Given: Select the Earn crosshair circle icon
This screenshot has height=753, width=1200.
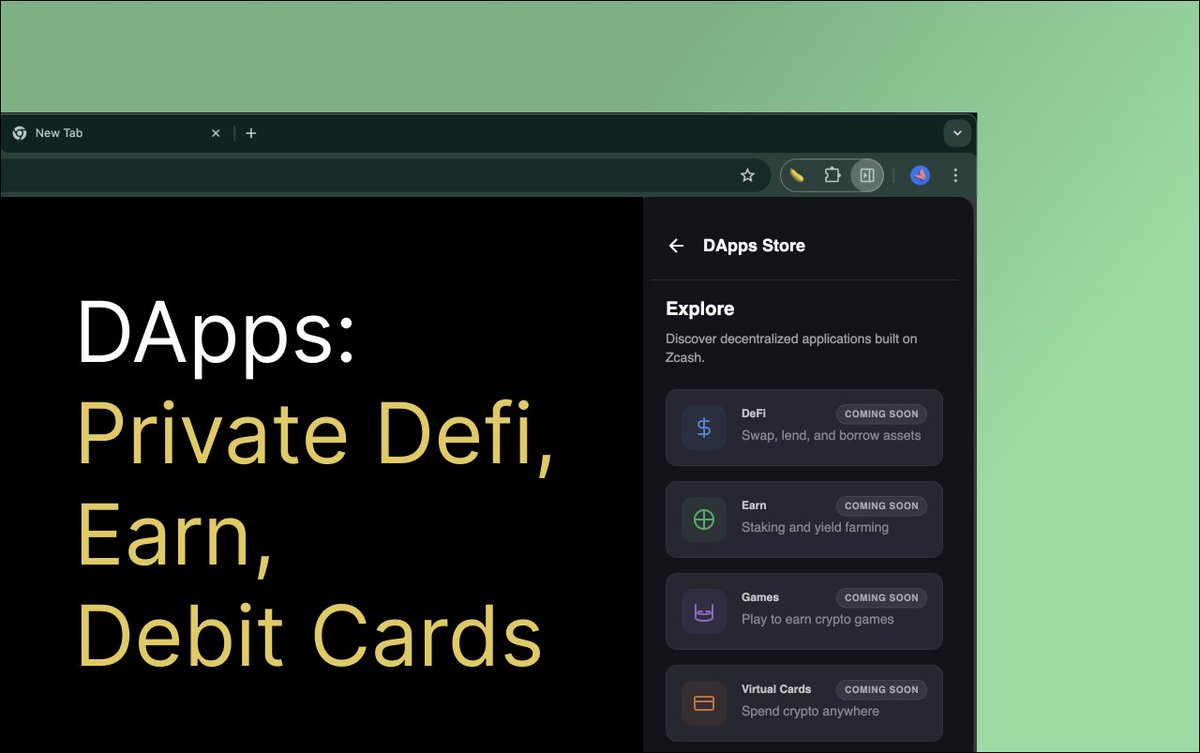Looking at the screenshot, I should click(704, 520).
